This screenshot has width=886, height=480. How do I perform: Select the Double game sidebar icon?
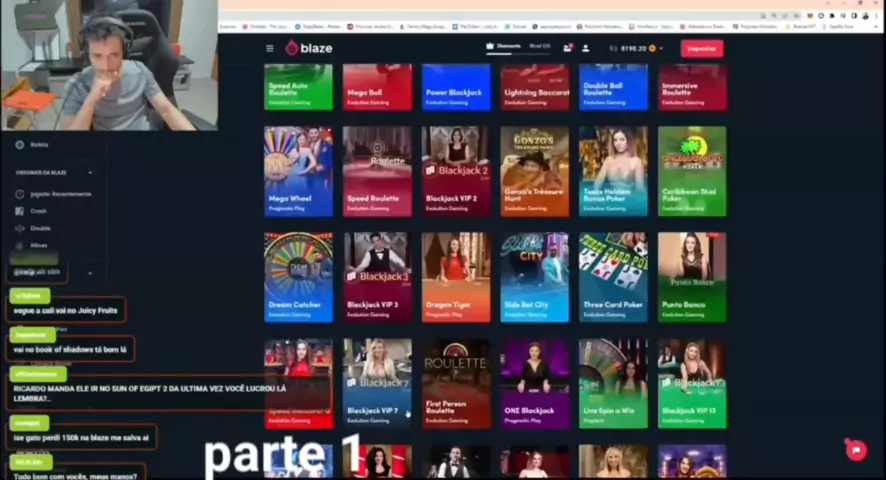click(x=20, y=228)
